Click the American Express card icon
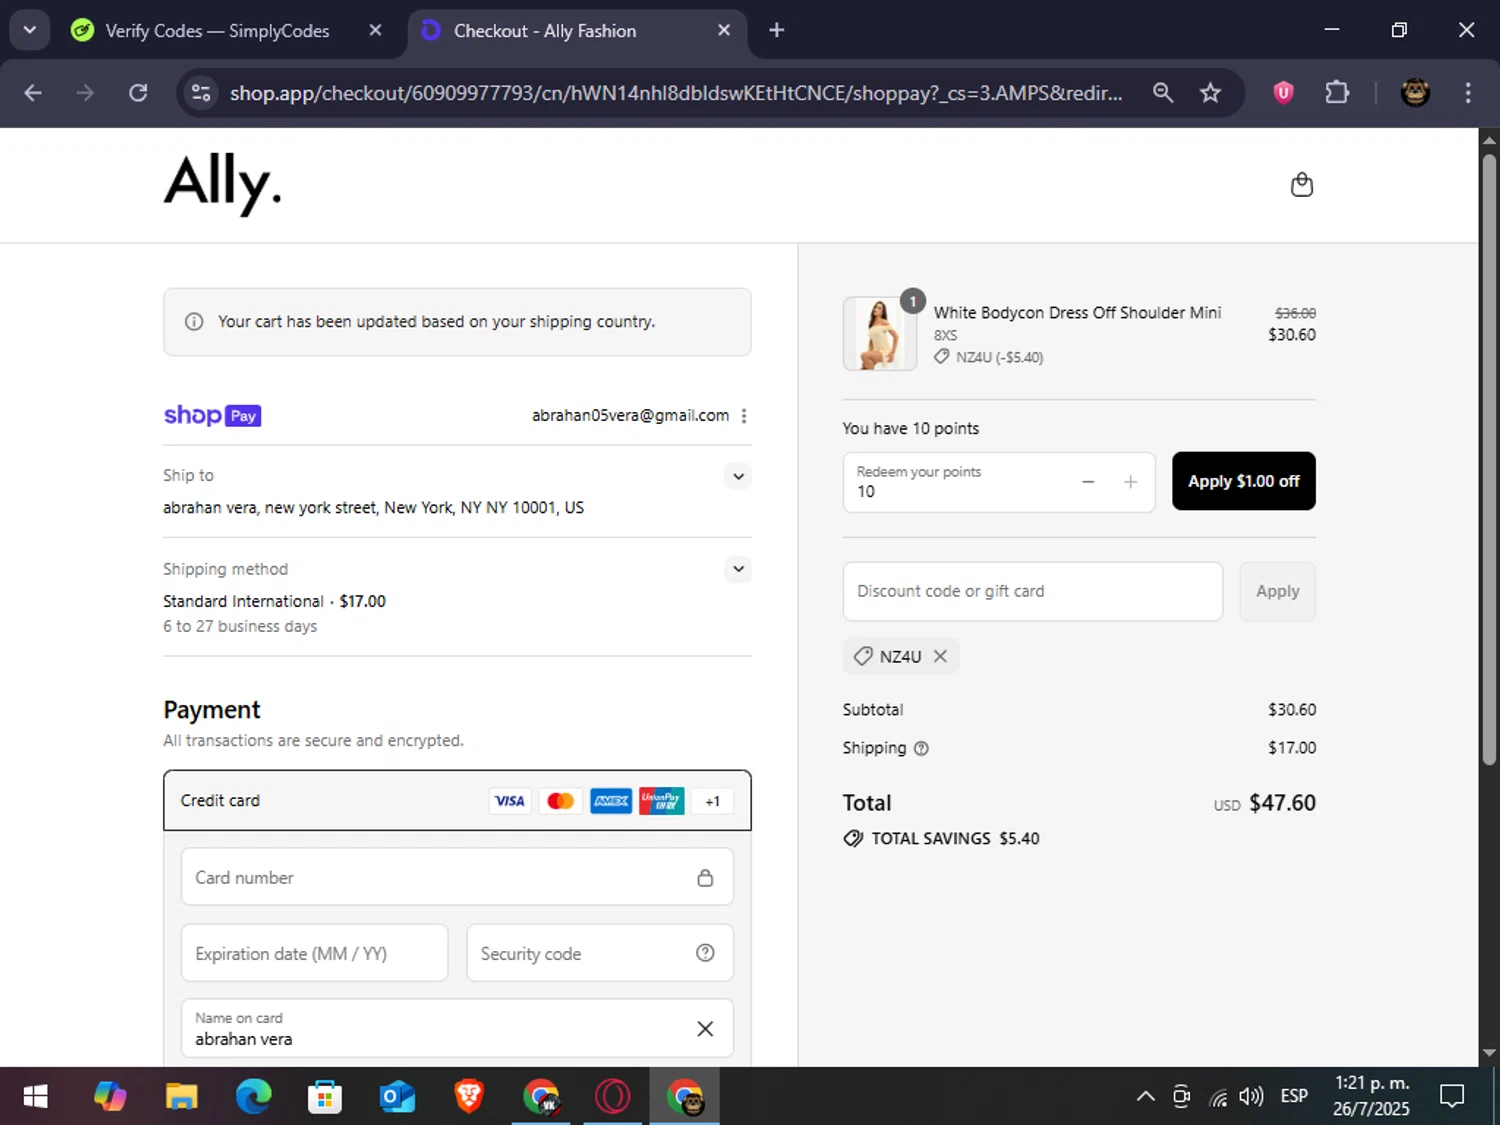The width and height of the screenshot is (1500, 1125). (x=611, y=801)
